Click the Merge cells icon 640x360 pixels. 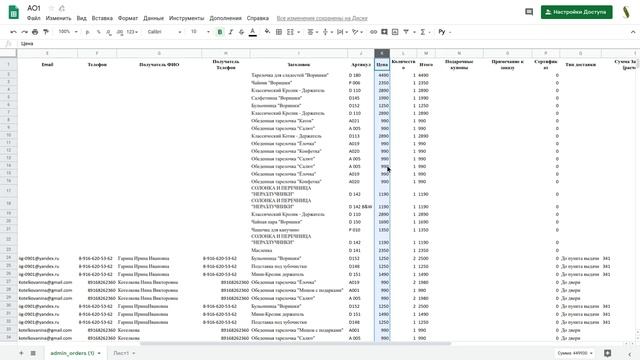tap(290, 32)
